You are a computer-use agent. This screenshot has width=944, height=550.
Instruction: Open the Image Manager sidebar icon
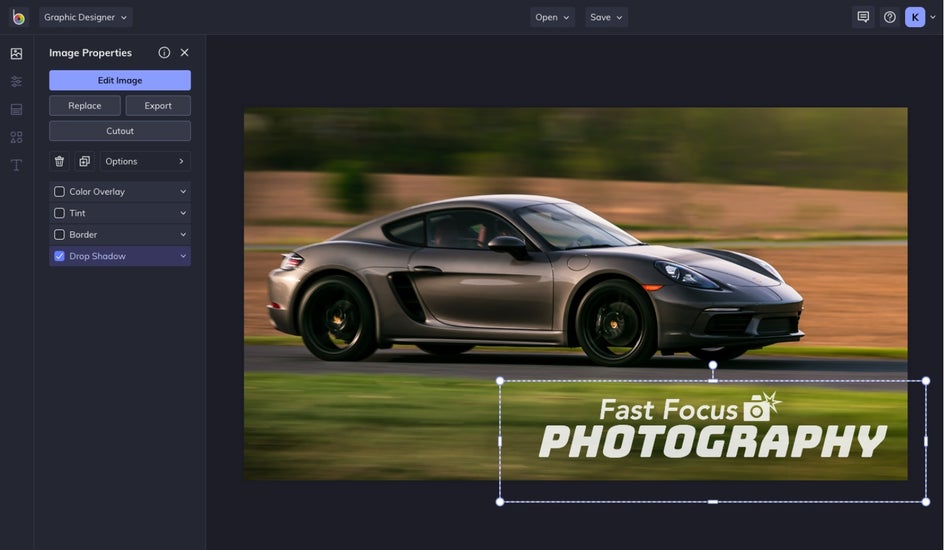[x=16, y=54]
